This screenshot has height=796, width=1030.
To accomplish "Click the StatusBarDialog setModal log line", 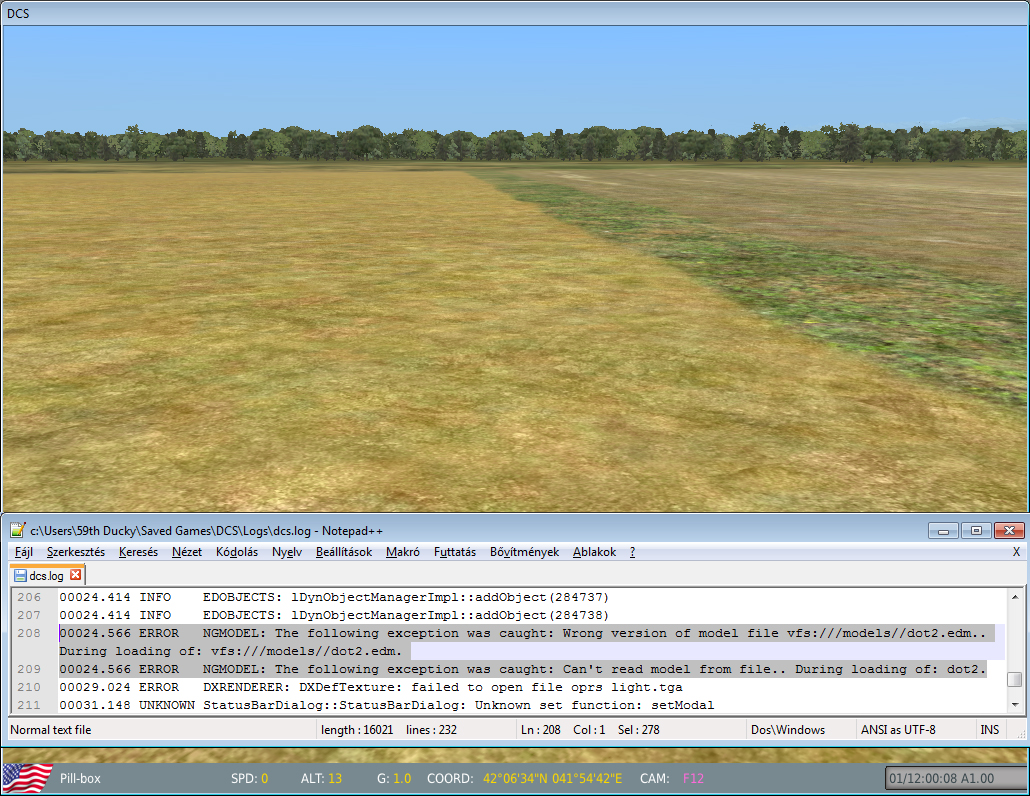I will (x=387, y=705).
